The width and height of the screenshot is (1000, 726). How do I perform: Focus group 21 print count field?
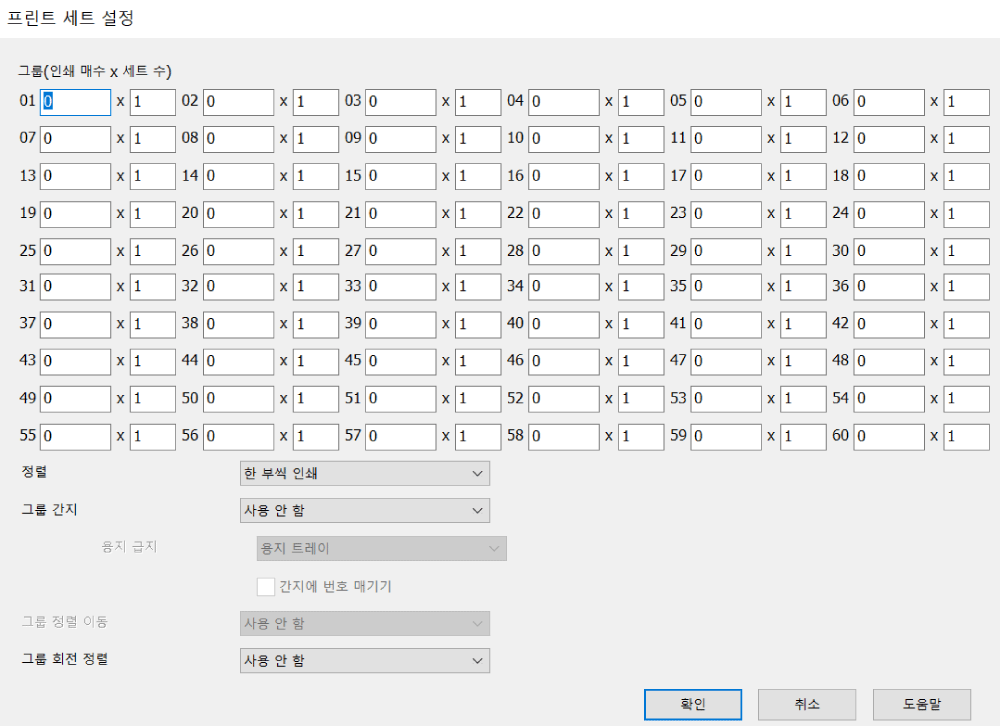point(400,213)
